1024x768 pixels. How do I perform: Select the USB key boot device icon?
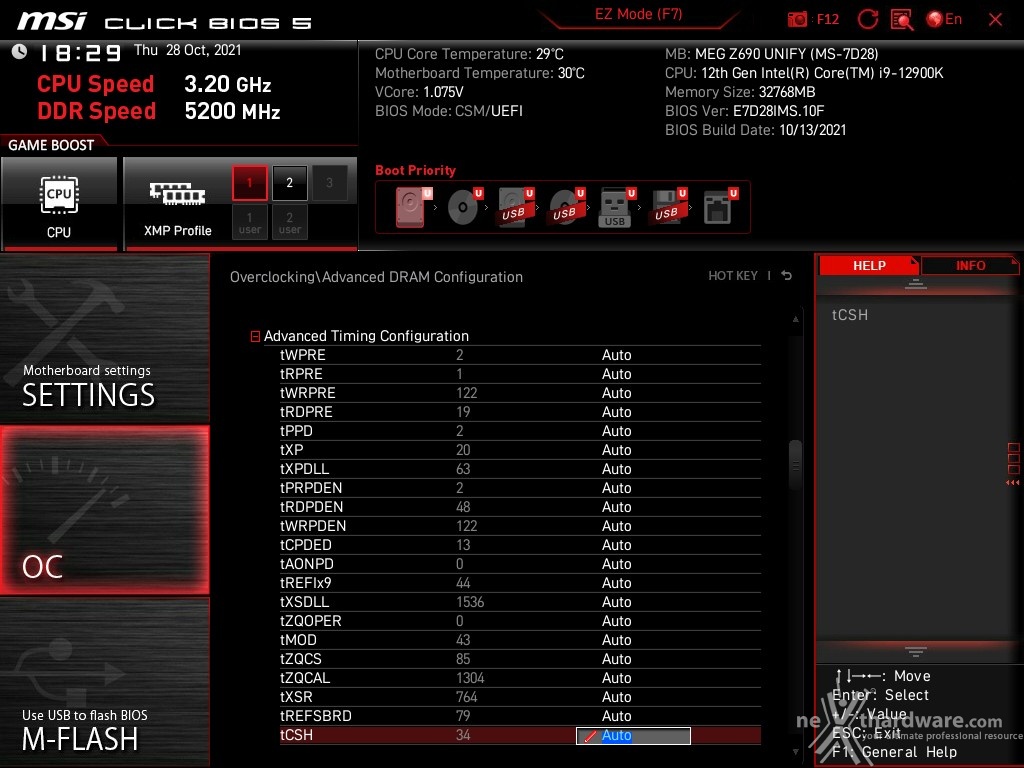point(616,208)
